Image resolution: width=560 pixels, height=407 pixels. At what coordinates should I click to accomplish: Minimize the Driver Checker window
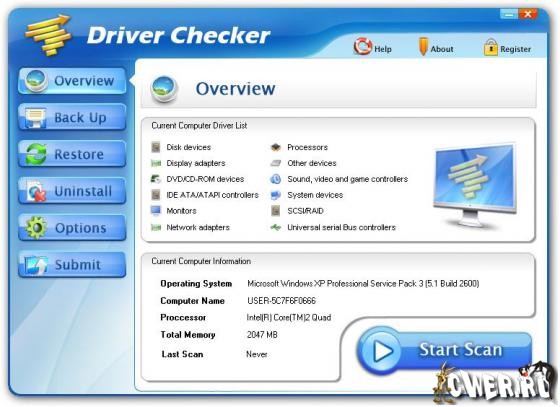click(x=509, y=14)
